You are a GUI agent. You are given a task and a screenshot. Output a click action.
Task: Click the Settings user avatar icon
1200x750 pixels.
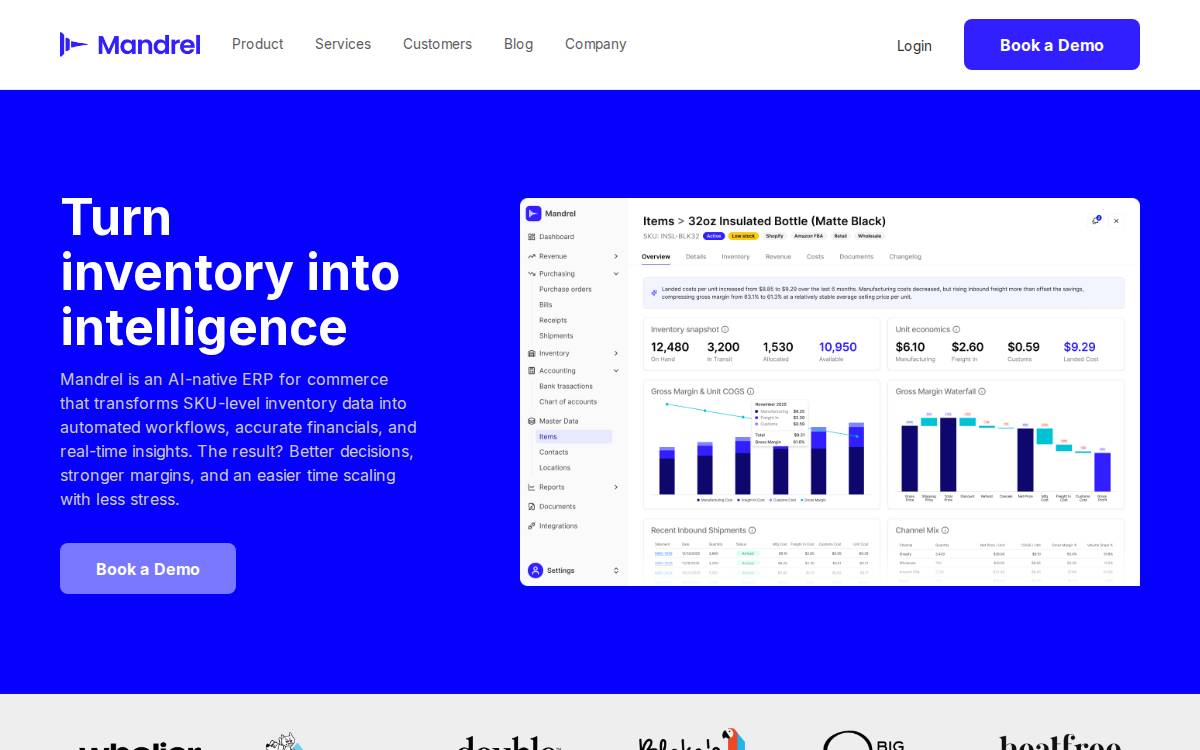click(535, 570)
